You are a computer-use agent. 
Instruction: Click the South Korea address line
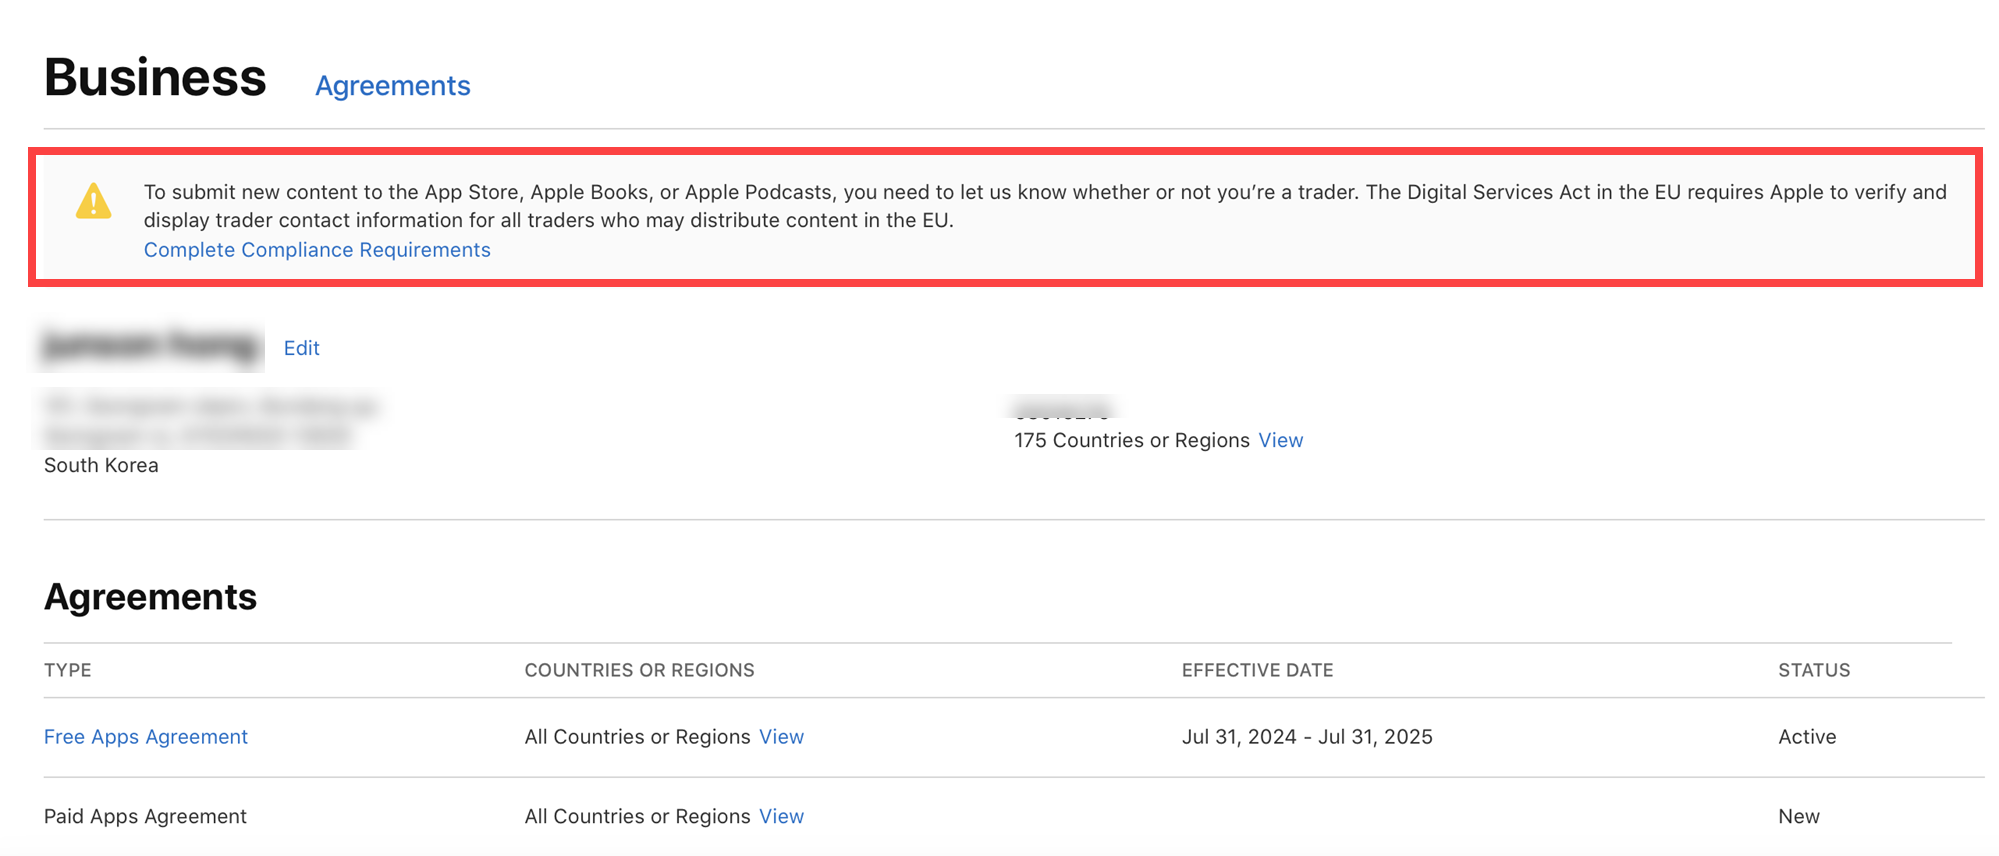tap(101, 466)
